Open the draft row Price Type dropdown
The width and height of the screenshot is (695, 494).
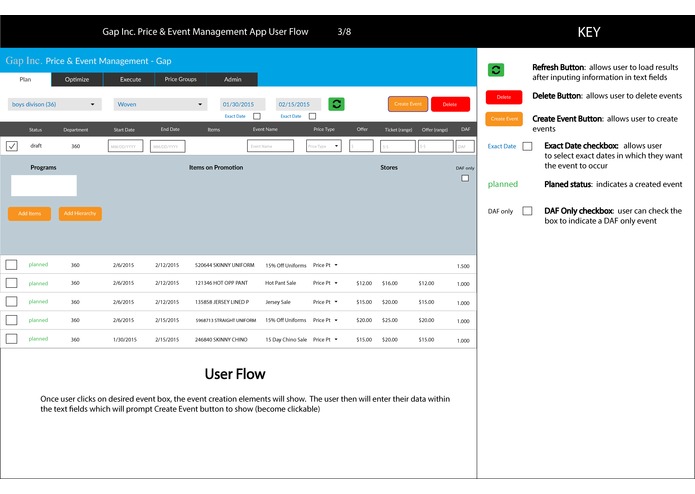[324, 146]
